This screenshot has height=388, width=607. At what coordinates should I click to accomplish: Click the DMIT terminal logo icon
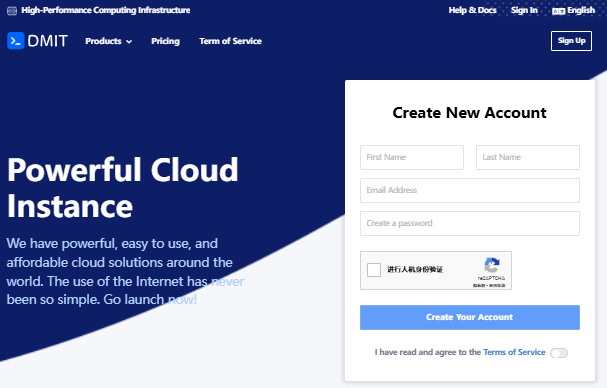15,41
